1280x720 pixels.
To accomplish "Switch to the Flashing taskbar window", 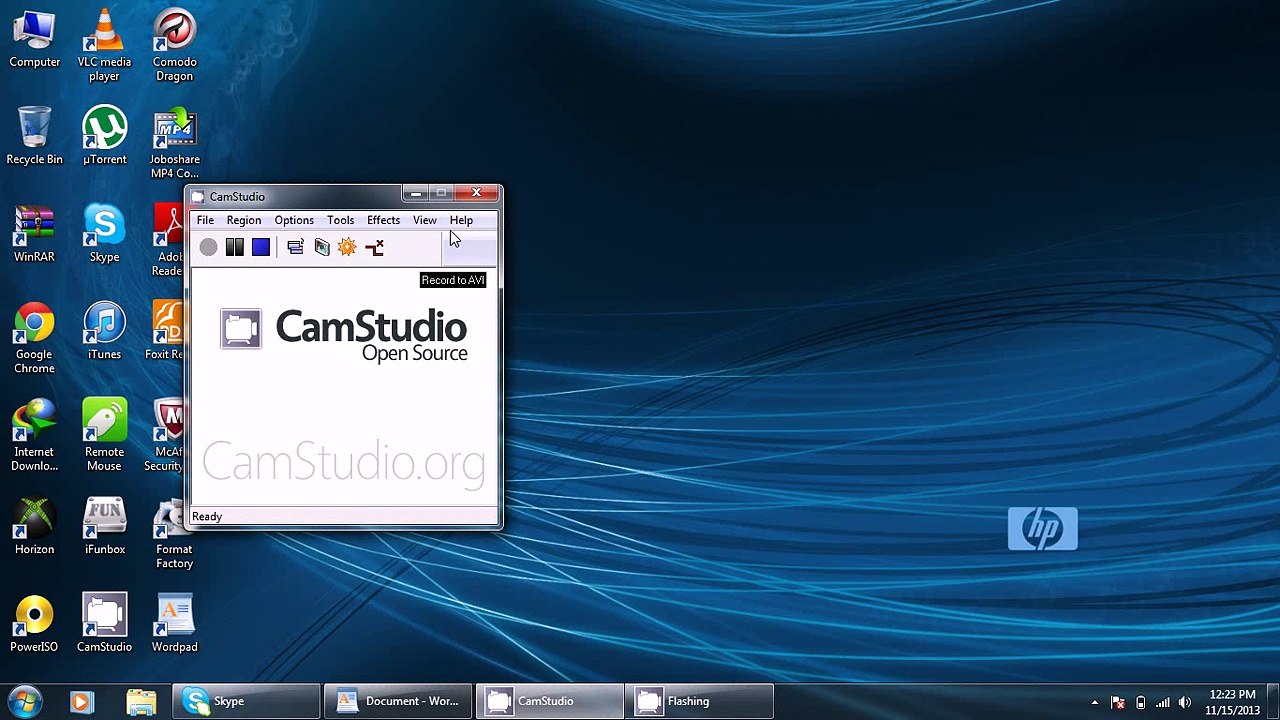I will [x=700, y=701].
